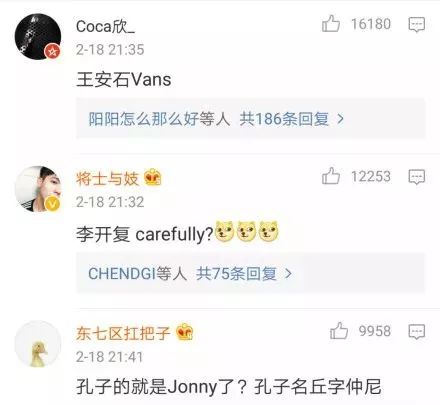The width and height of the screenshot is (440, 405).
Task: Open 将士与妓 profile avatar
Action: (x=38, y=189)
